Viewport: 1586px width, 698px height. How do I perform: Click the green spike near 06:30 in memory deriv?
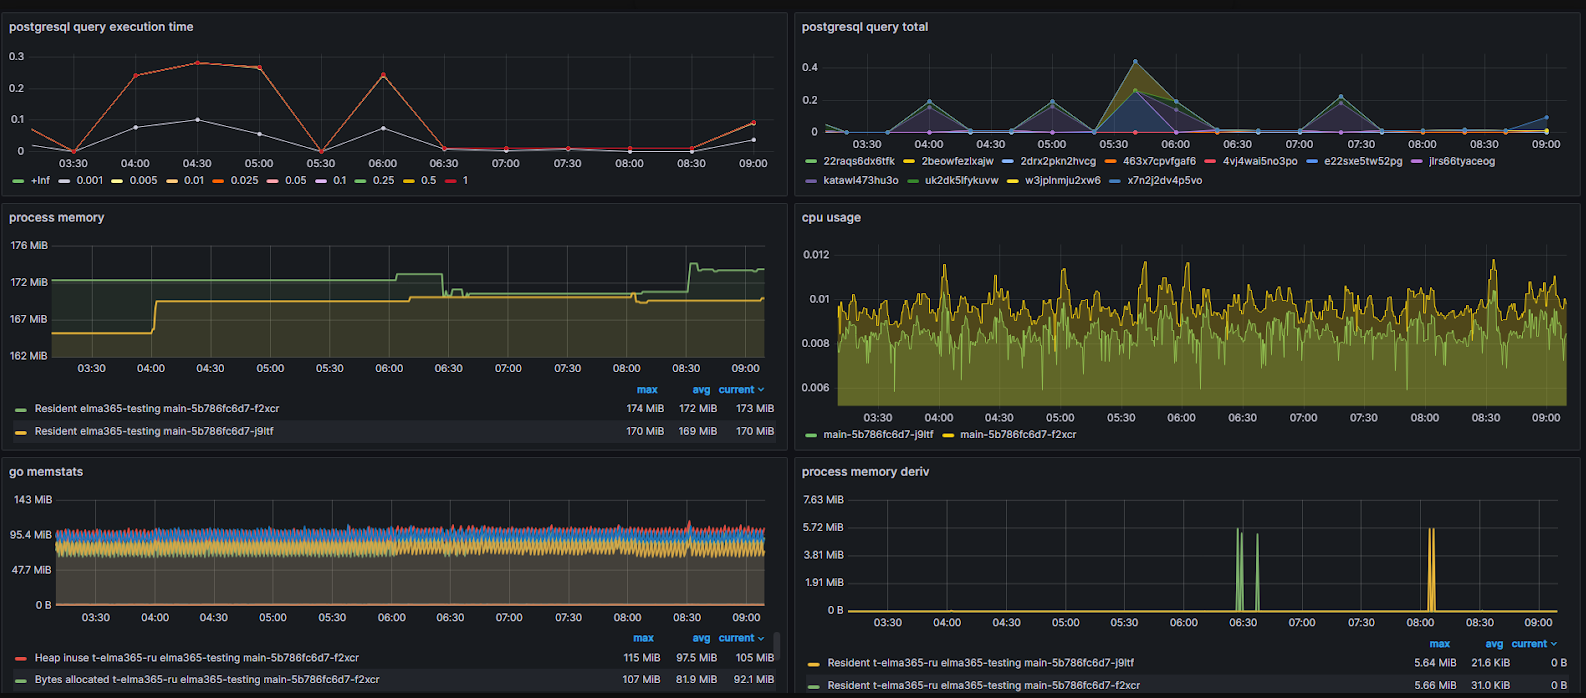click(1239, 569)
